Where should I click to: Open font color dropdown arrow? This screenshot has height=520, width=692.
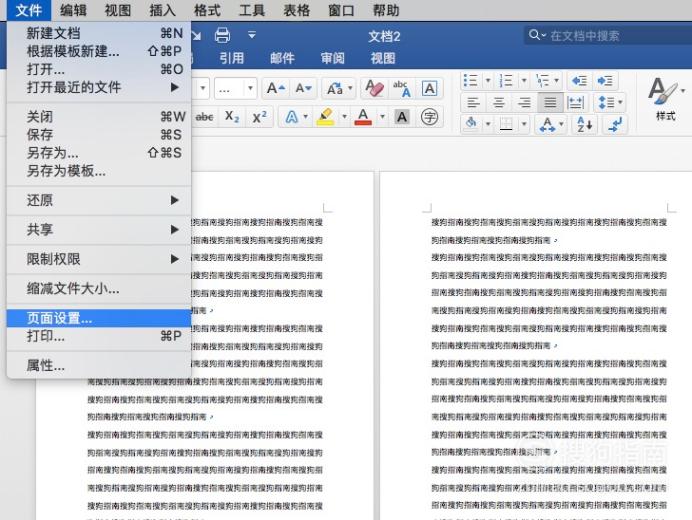tap(383, 117)
